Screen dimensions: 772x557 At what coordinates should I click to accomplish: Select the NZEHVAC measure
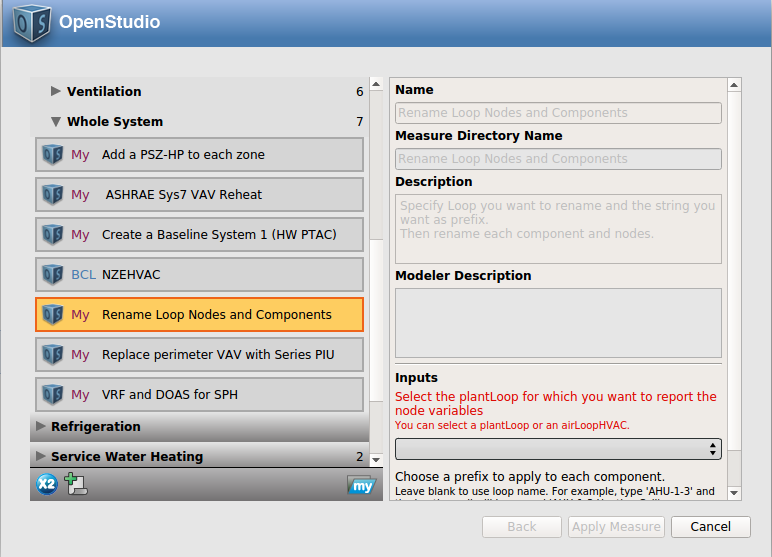(199, 275)
